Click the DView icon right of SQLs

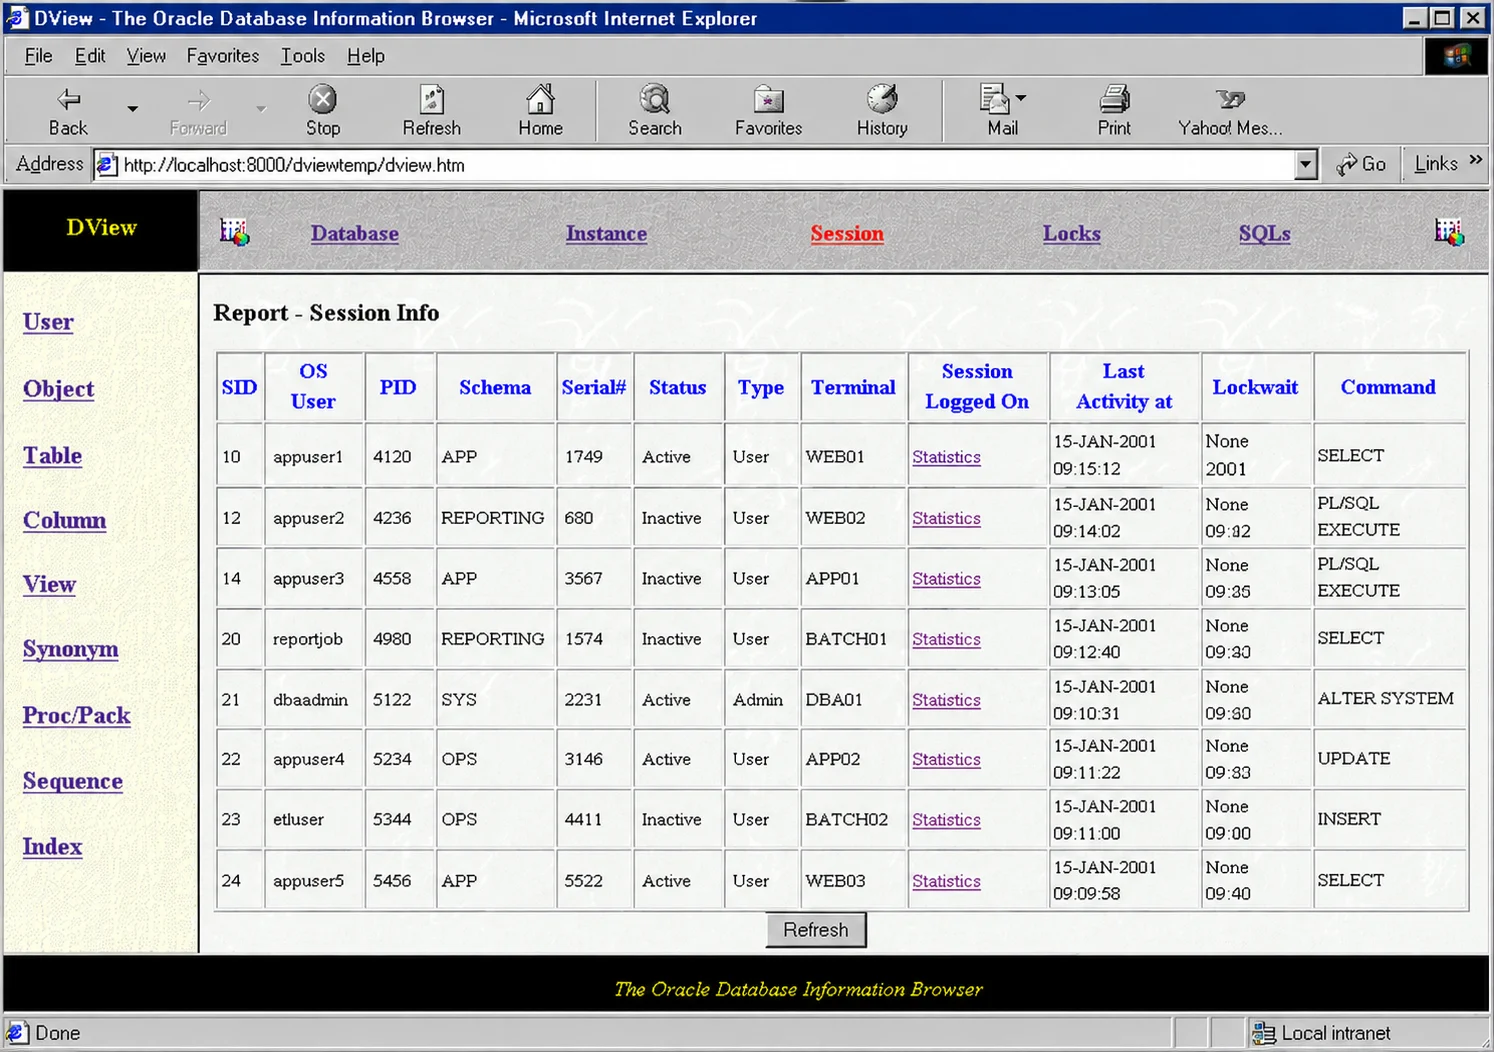[x=1449, y=233]
